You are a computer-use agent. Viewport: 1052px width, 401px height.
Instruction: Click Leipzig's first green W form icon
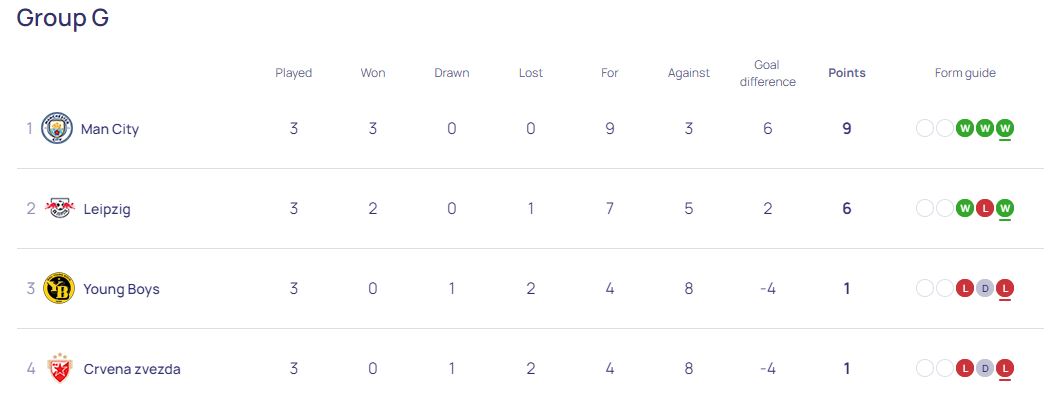[965, 209]
